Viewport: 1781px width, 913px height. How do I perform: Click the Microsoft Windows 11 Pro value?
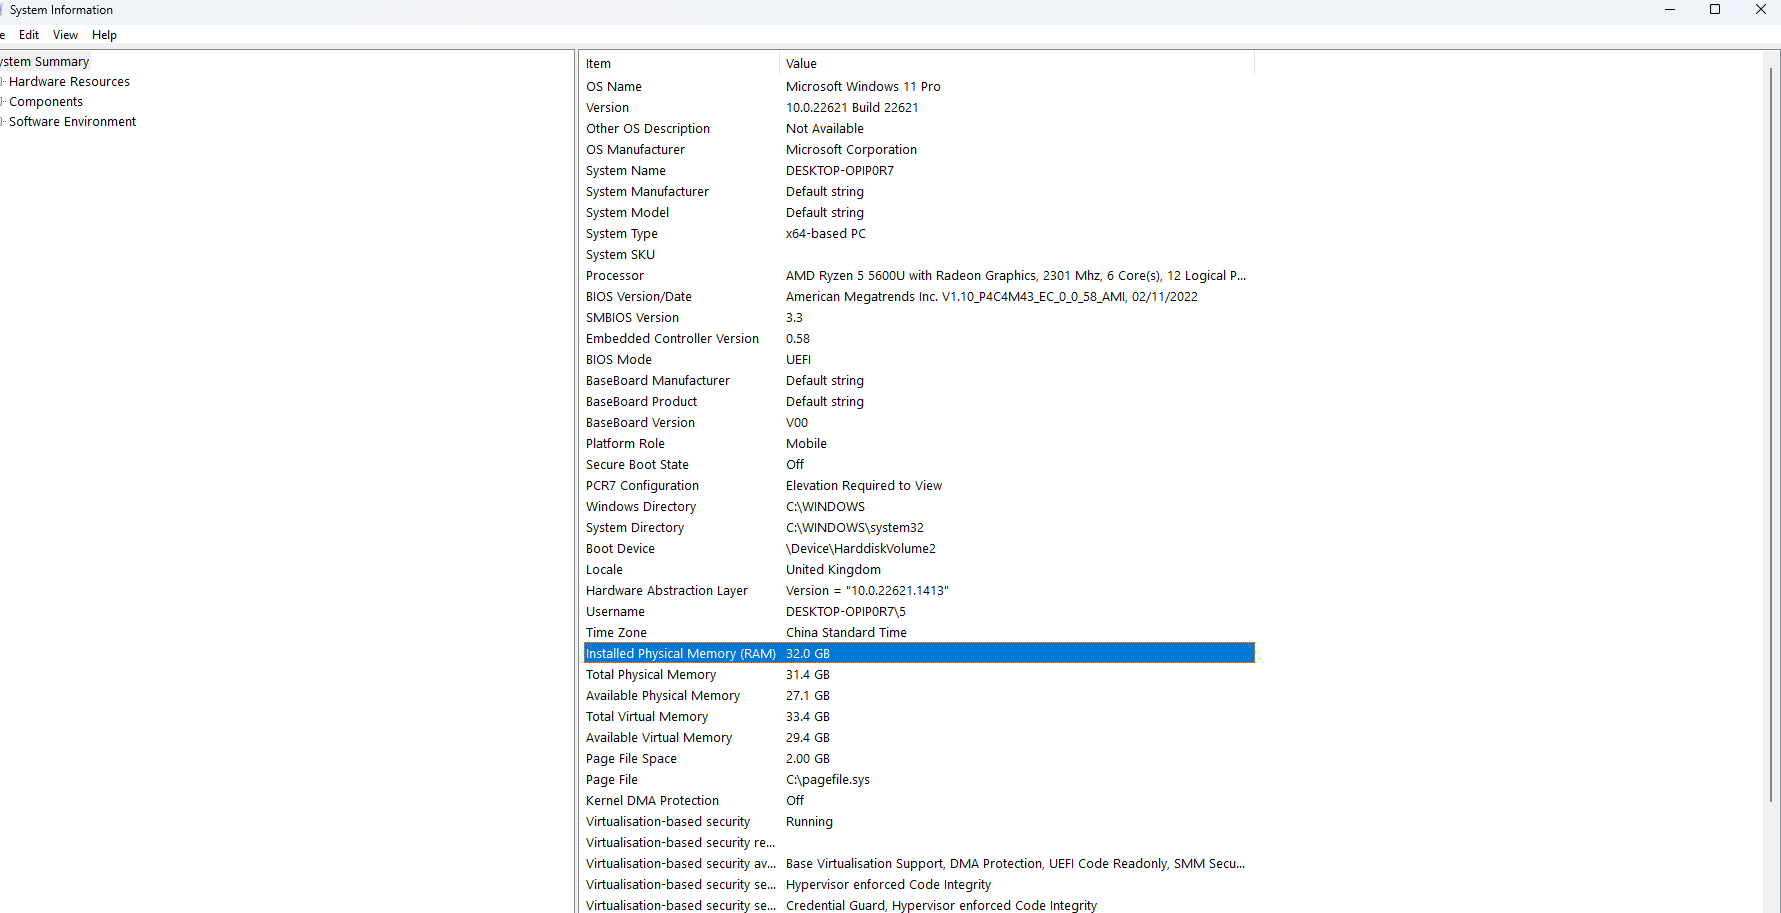[x=863, y=87]
